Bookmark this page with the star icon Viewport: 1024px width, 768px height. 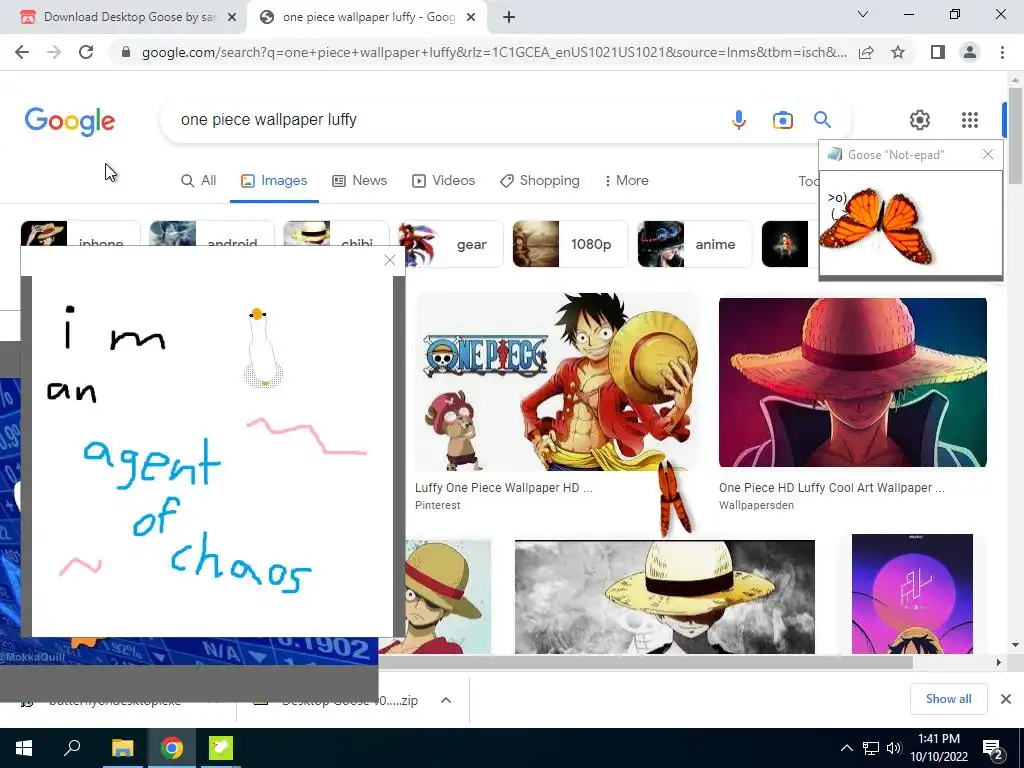click(x=898, y=52)
